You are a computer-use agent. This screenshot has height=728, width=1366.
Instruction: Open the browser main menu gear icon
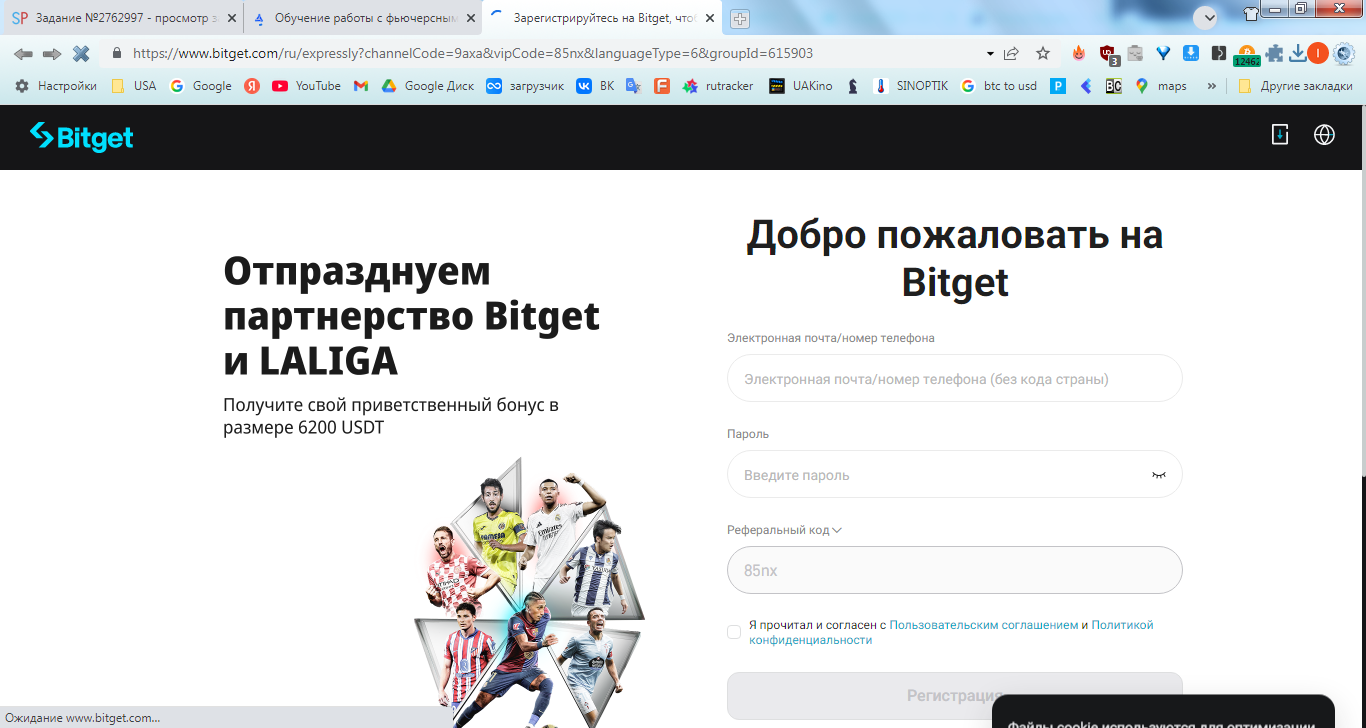(x=1343, y=53)
